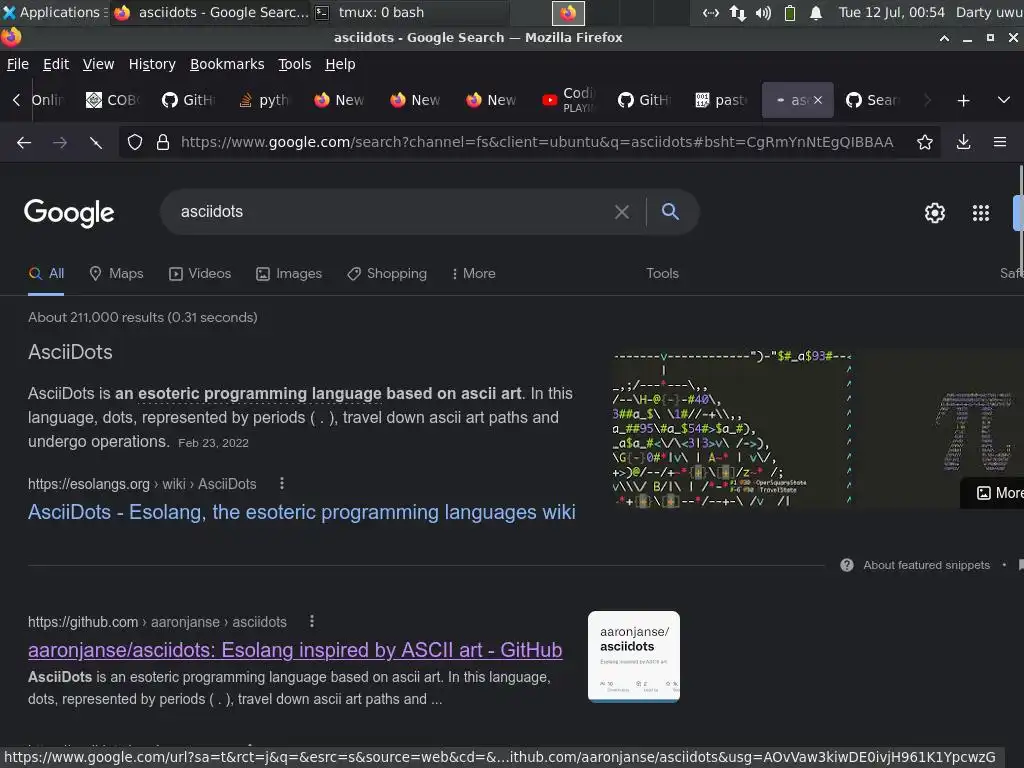Image resolution: width=1024 pixels, height=768 pixels.
Task: Open the tracking protection shield icon
Action: pos(135,142)
